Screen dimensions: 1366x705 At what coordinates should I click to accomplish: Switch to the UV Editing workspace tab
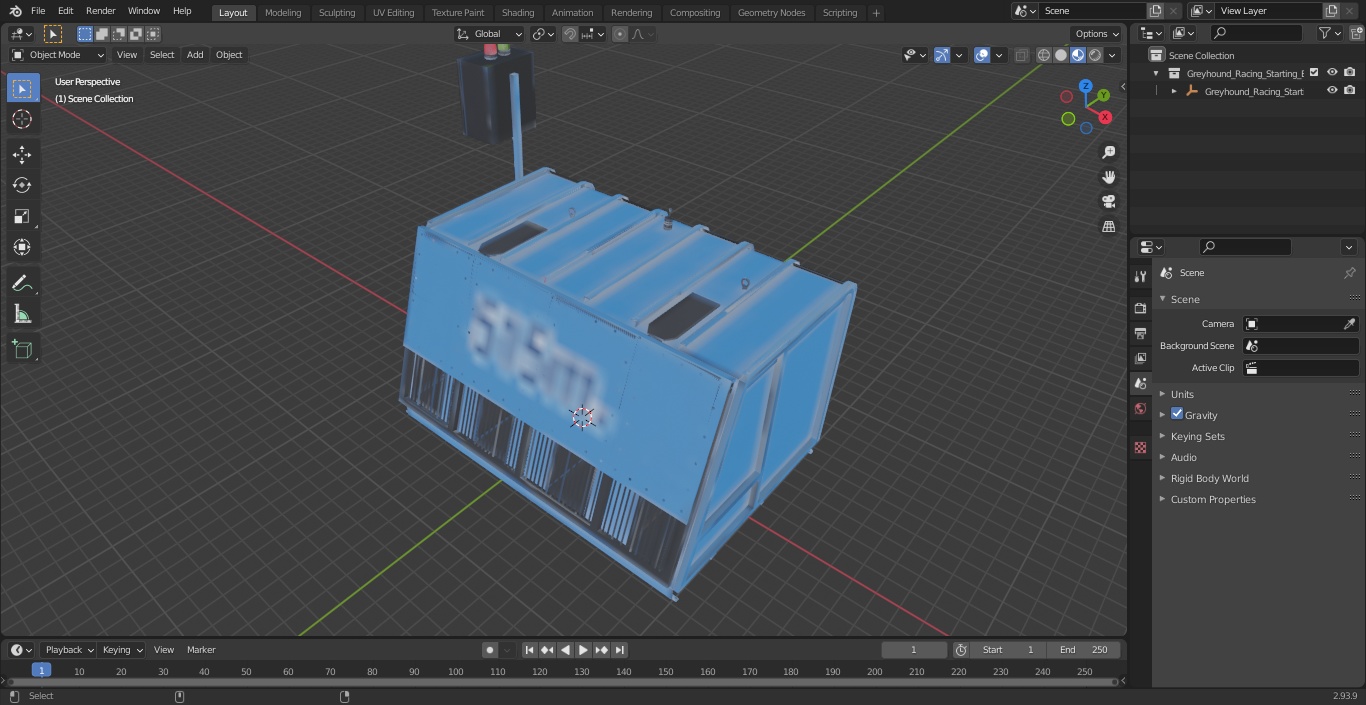393,12
